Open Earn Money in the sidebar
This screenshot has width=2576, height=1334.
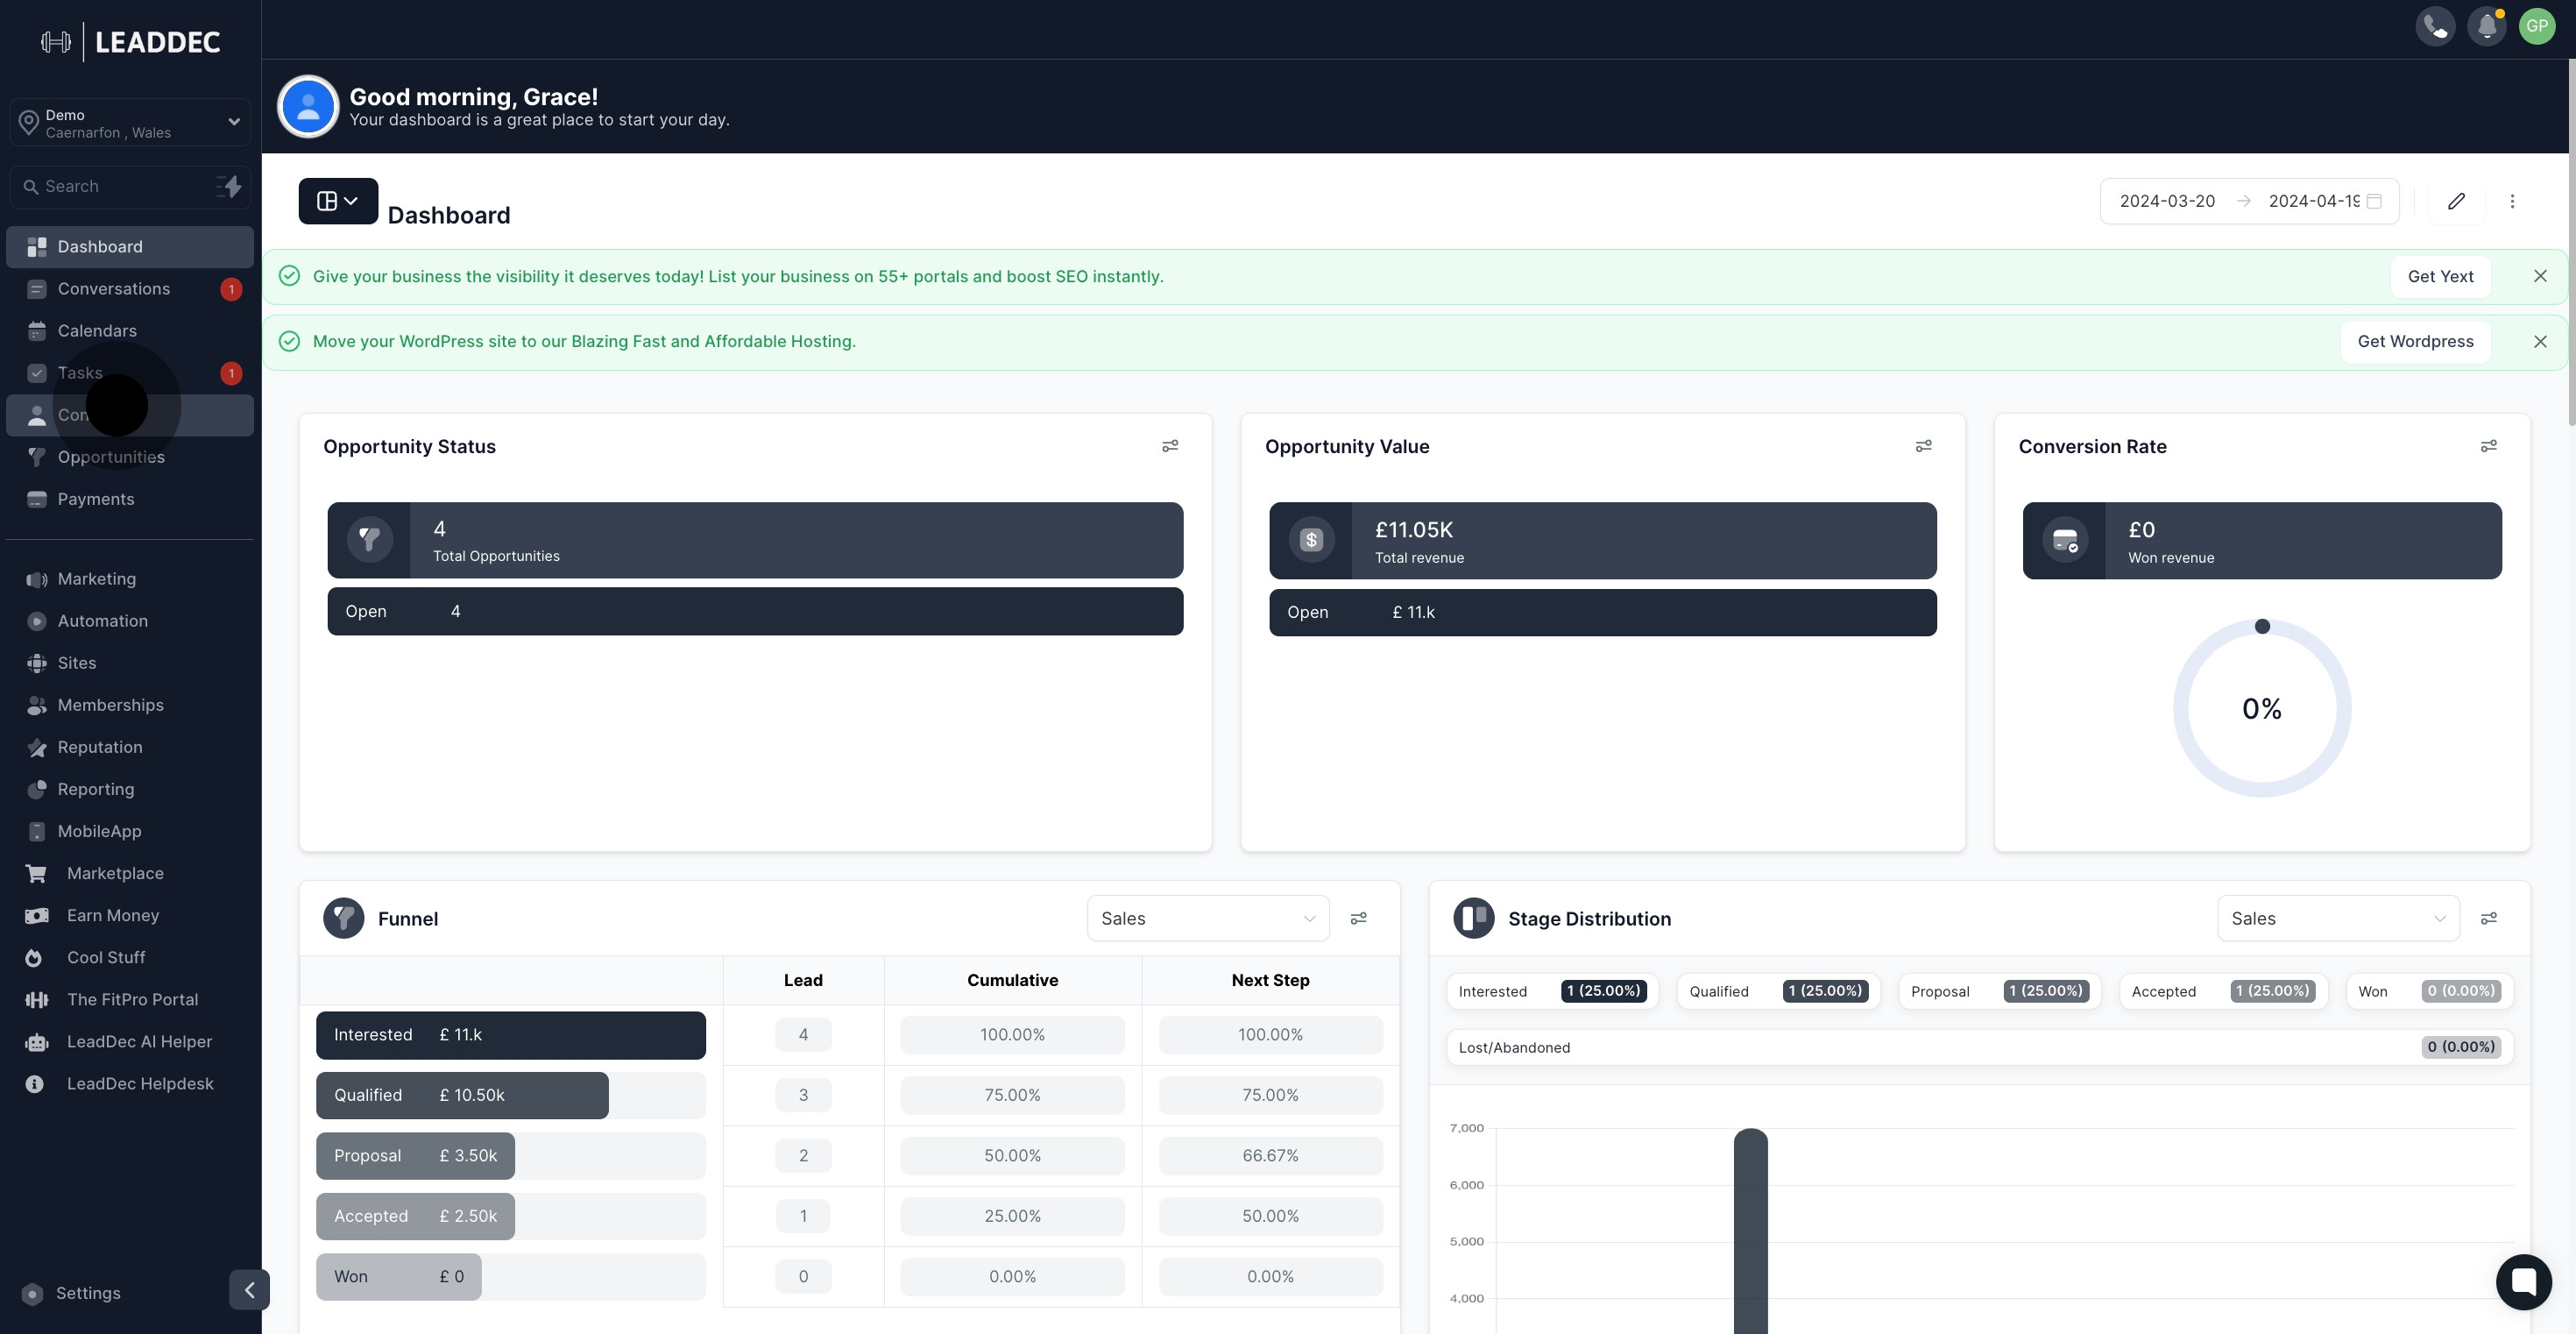click(130, 915)
